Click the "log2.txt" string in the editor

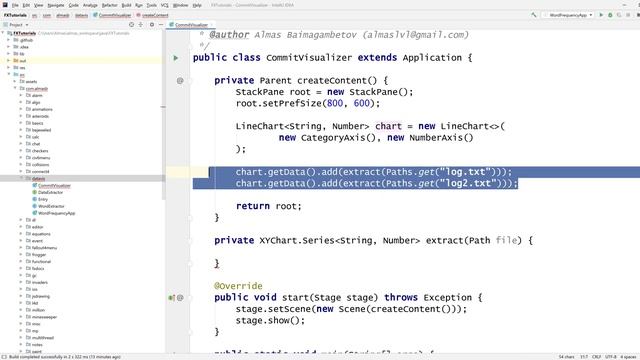click(x=468, y=183)
